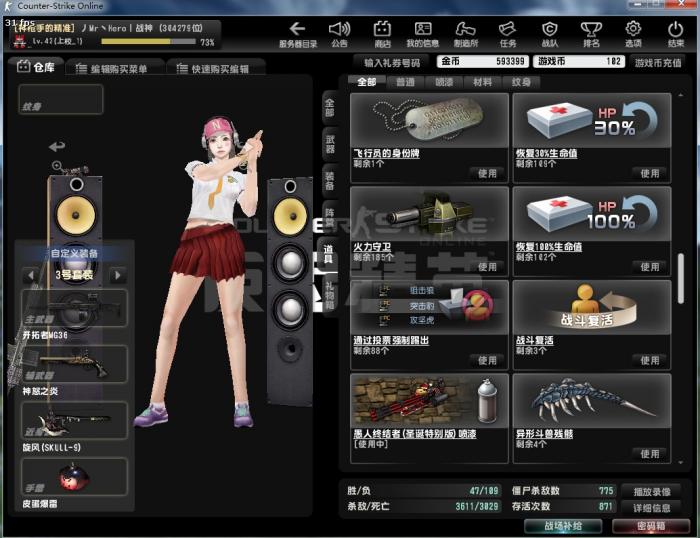The image size is (700, 538).
Task: Select previous loadout with left arrow
Action: (x=31, y=275)
